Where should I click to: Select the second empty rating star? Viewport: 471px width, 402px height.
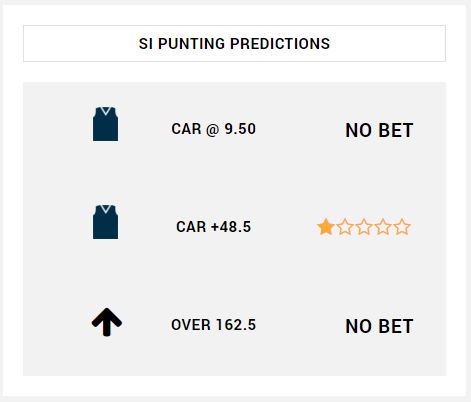(345, 227)
